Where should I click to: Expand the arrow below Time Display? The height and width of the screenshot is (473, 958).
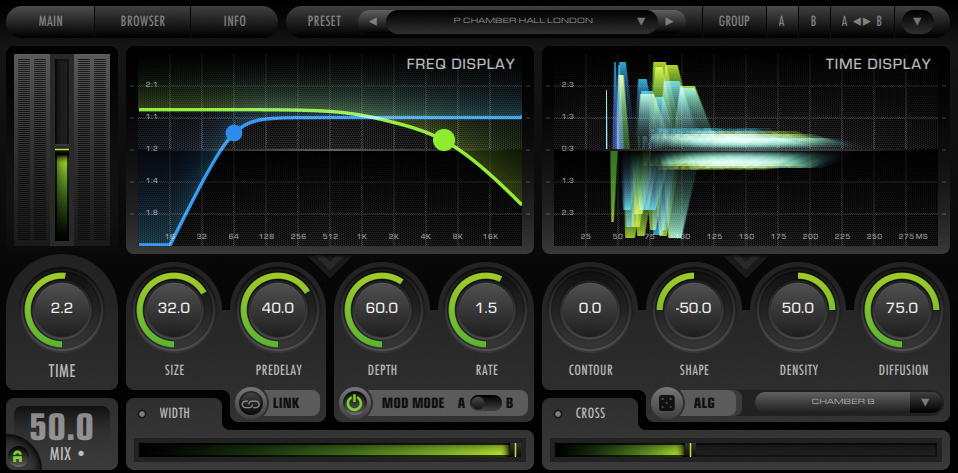(745, 266)
